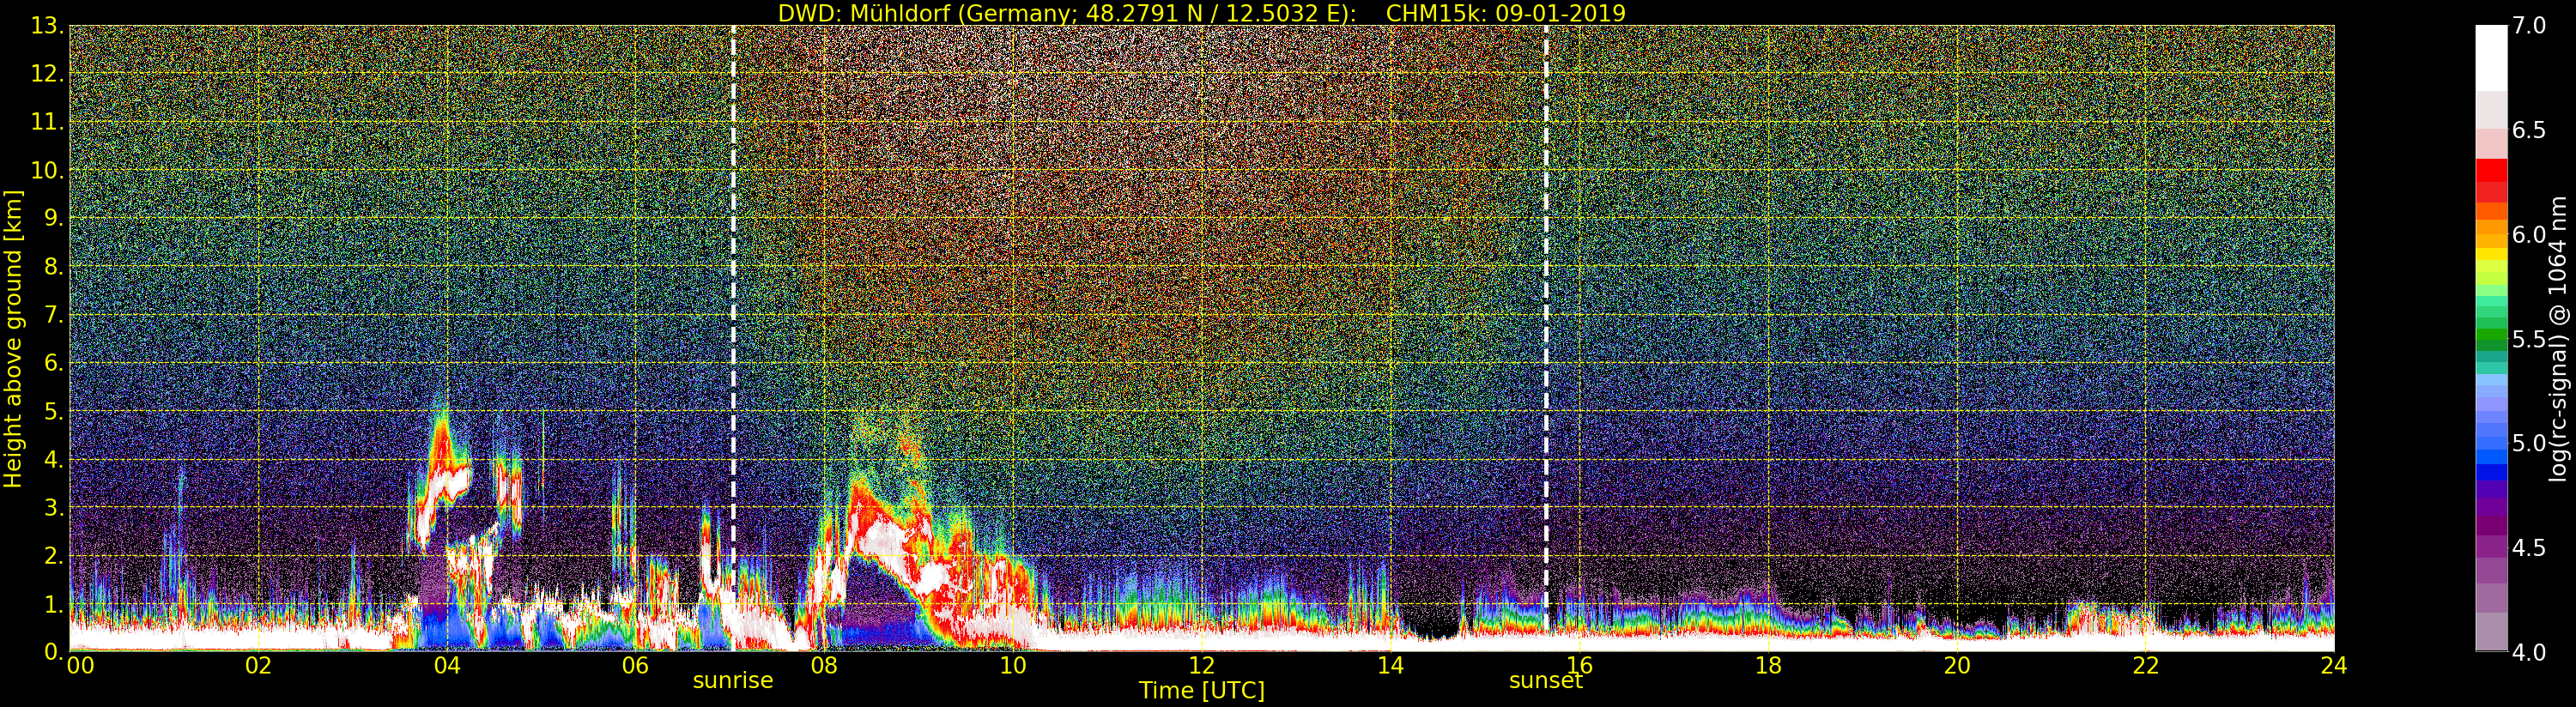The width and height of the screenshot is (2576, 707).
Task: Click the "0." height axis tick label
Action: pos(54,651)
